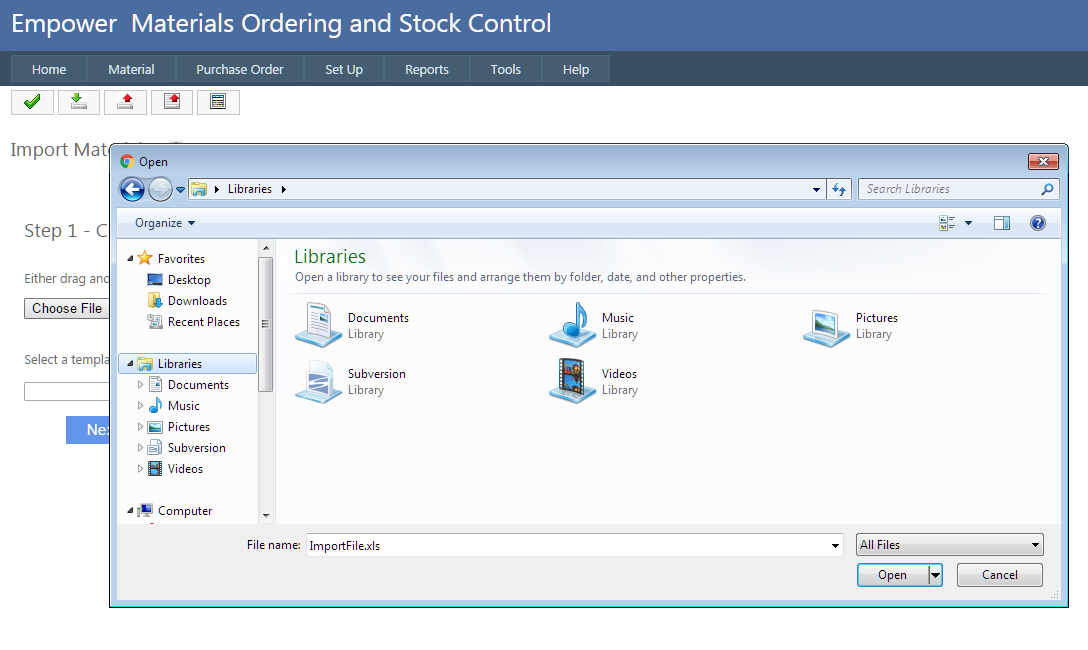Click the calculator toolbar icon
1088x650 pixels.
(218, 102)
